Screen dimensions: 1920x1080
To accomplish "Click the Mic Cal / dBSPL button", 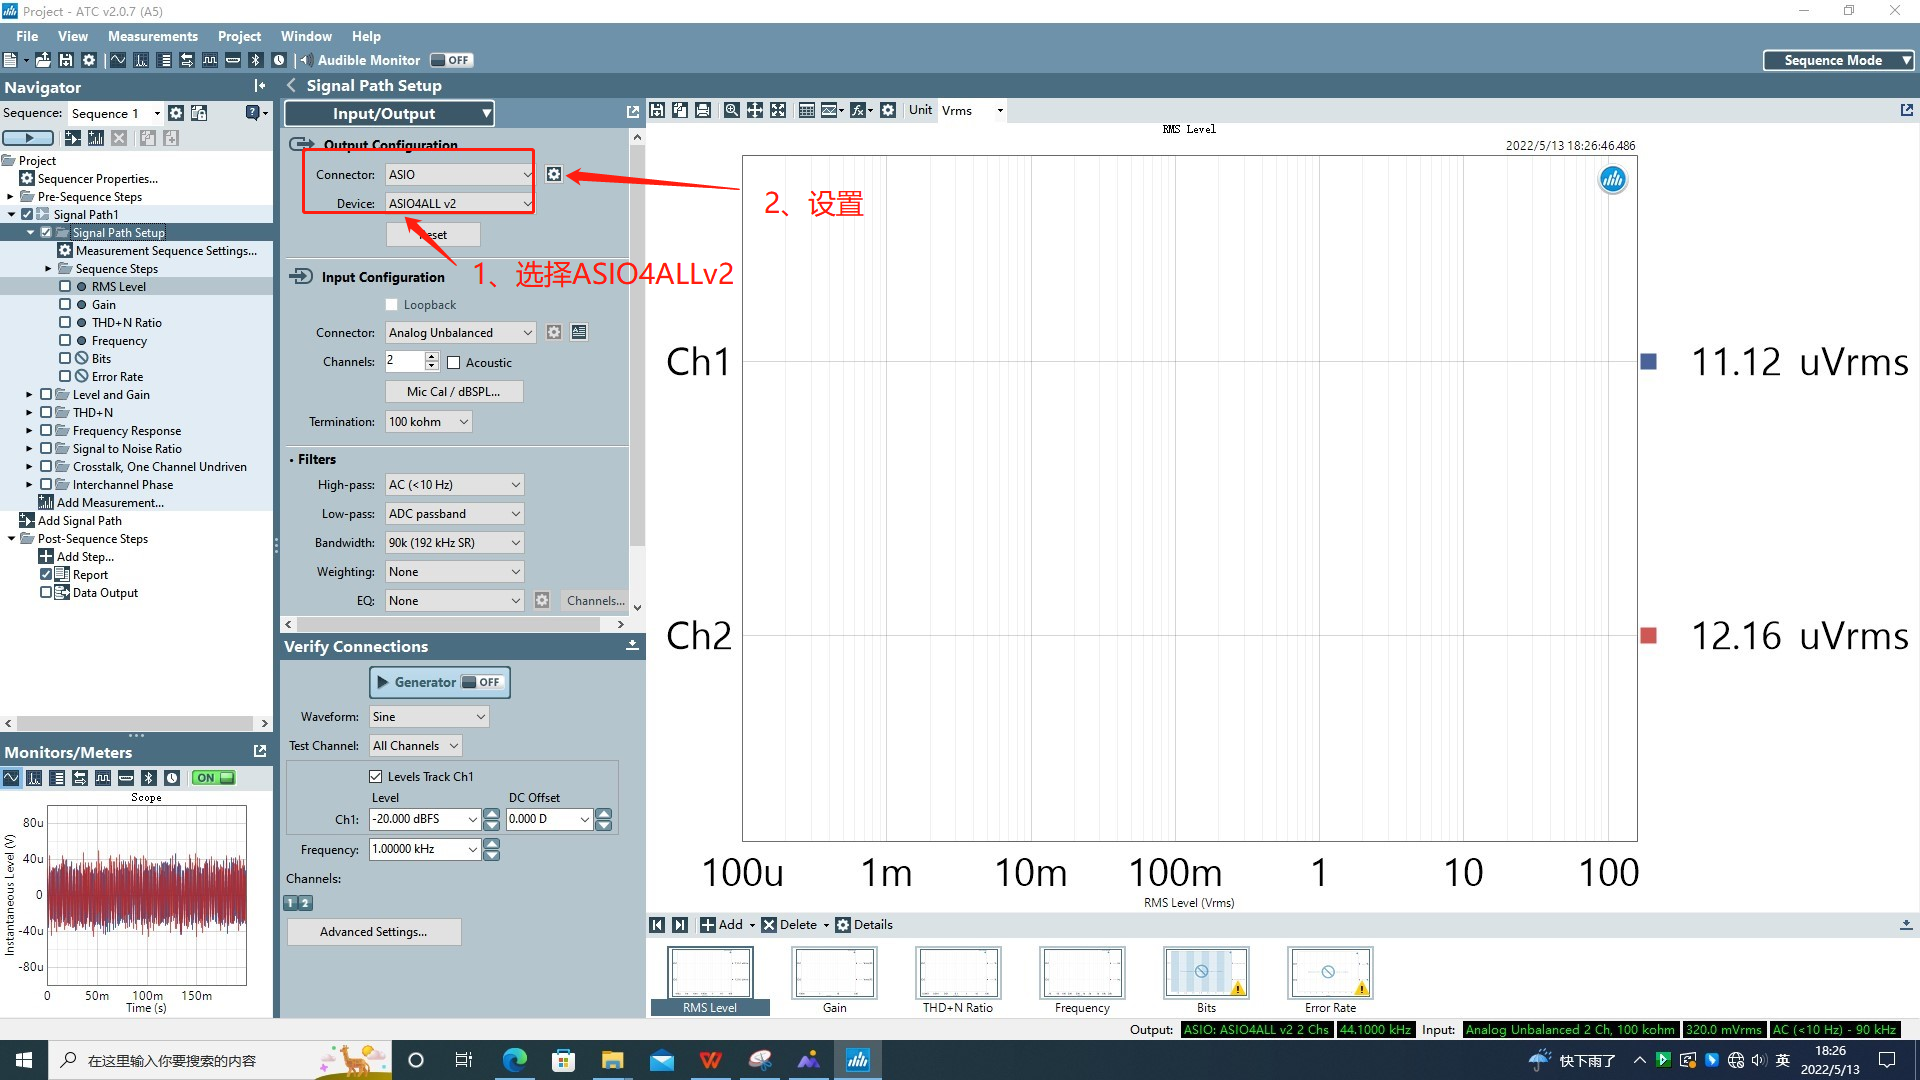I will pyautogui.click(x=454, y=392).
